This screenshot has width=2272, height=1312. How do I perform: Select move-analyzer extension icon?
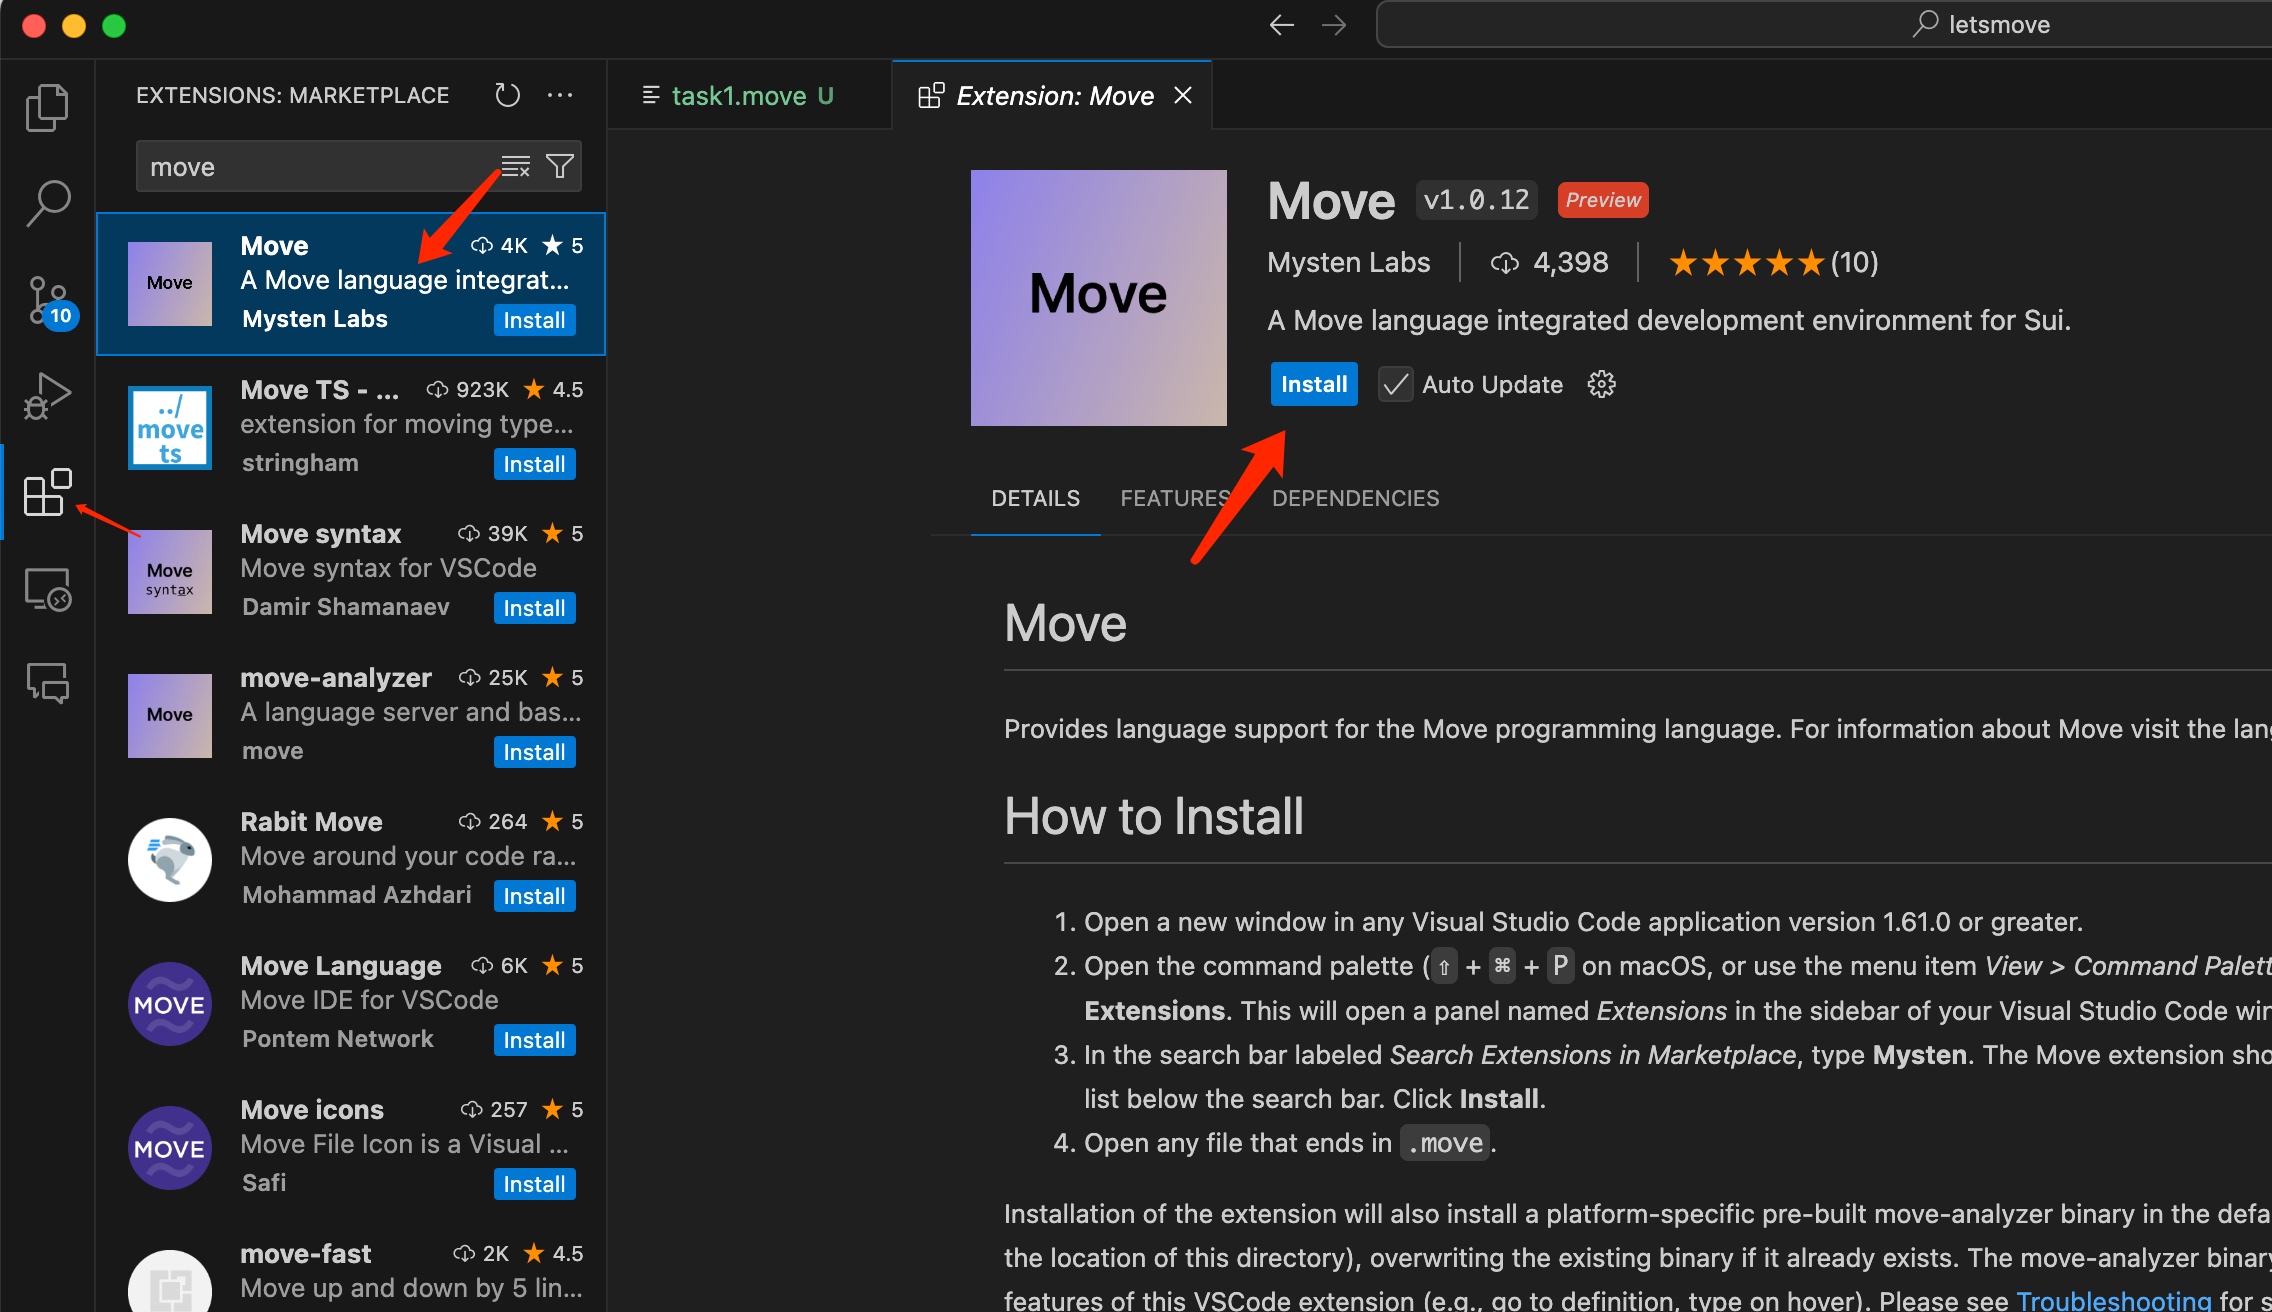[170, 716]
